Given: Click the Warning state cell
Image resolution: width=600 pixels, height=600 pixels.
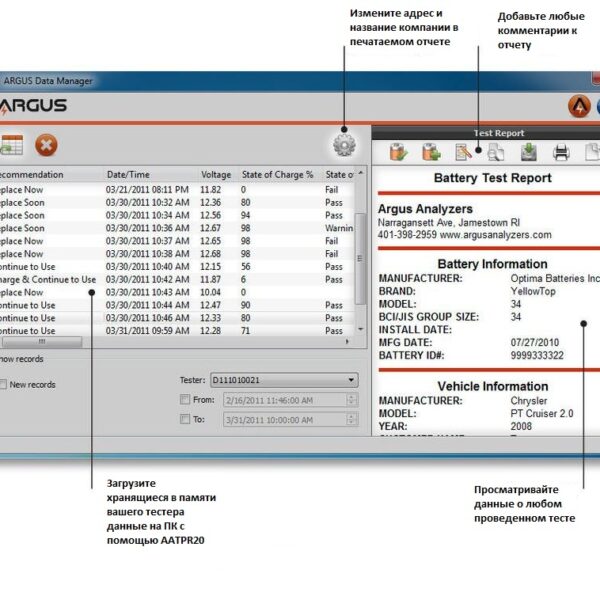Looking at the screenshot, I should [x=339, y=228].
